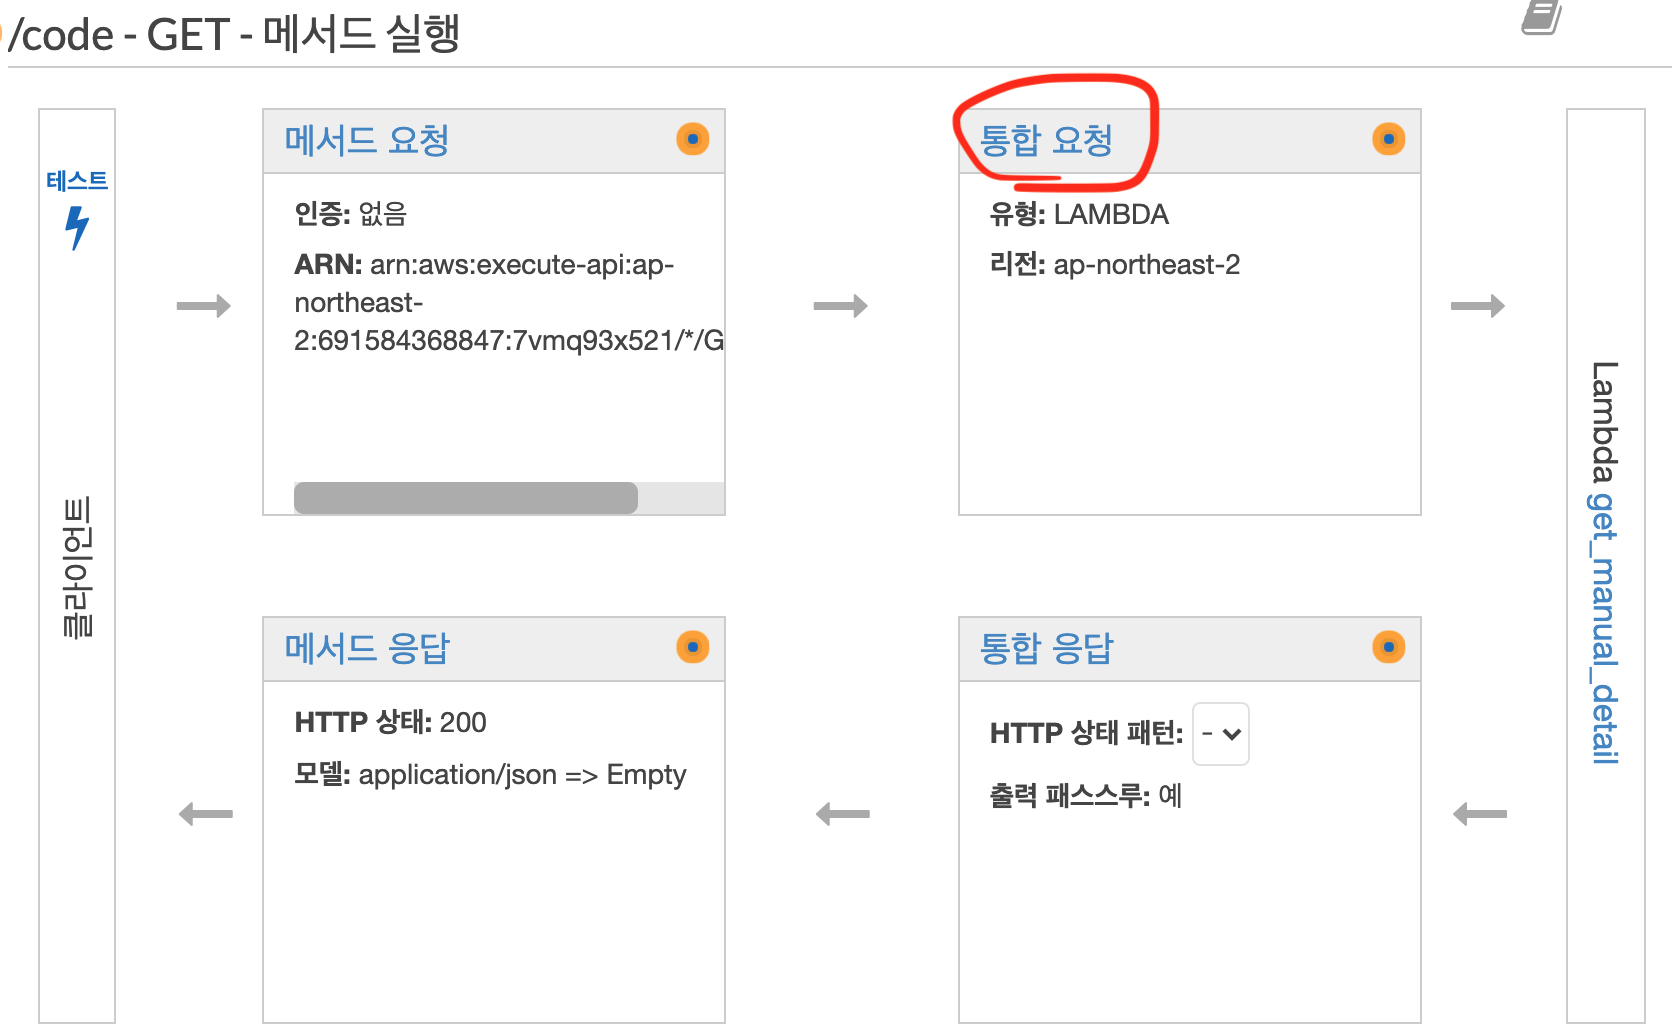The height and width of the screenshot is (1034, 1672).
Task: Expand the HTTP 상태 패턴 dropdown
Action: tap(1221, 734)
